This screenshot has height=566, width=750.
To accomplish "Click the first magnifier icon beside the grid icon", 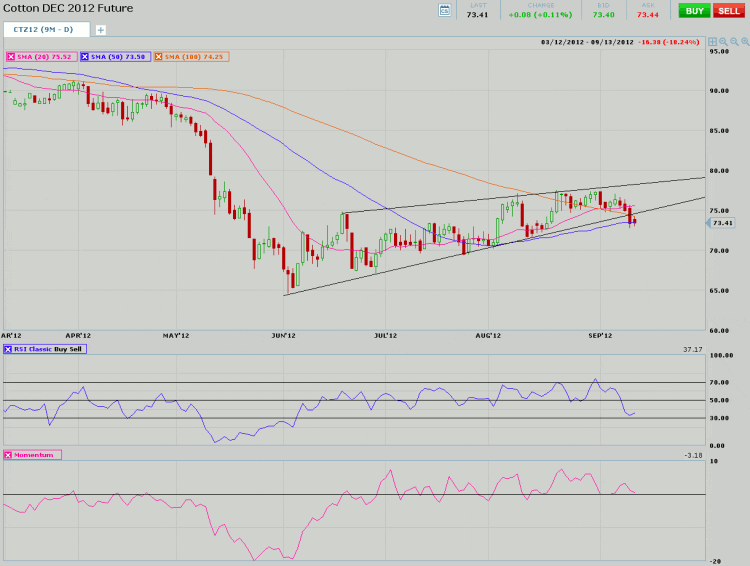I will (723, 42).
